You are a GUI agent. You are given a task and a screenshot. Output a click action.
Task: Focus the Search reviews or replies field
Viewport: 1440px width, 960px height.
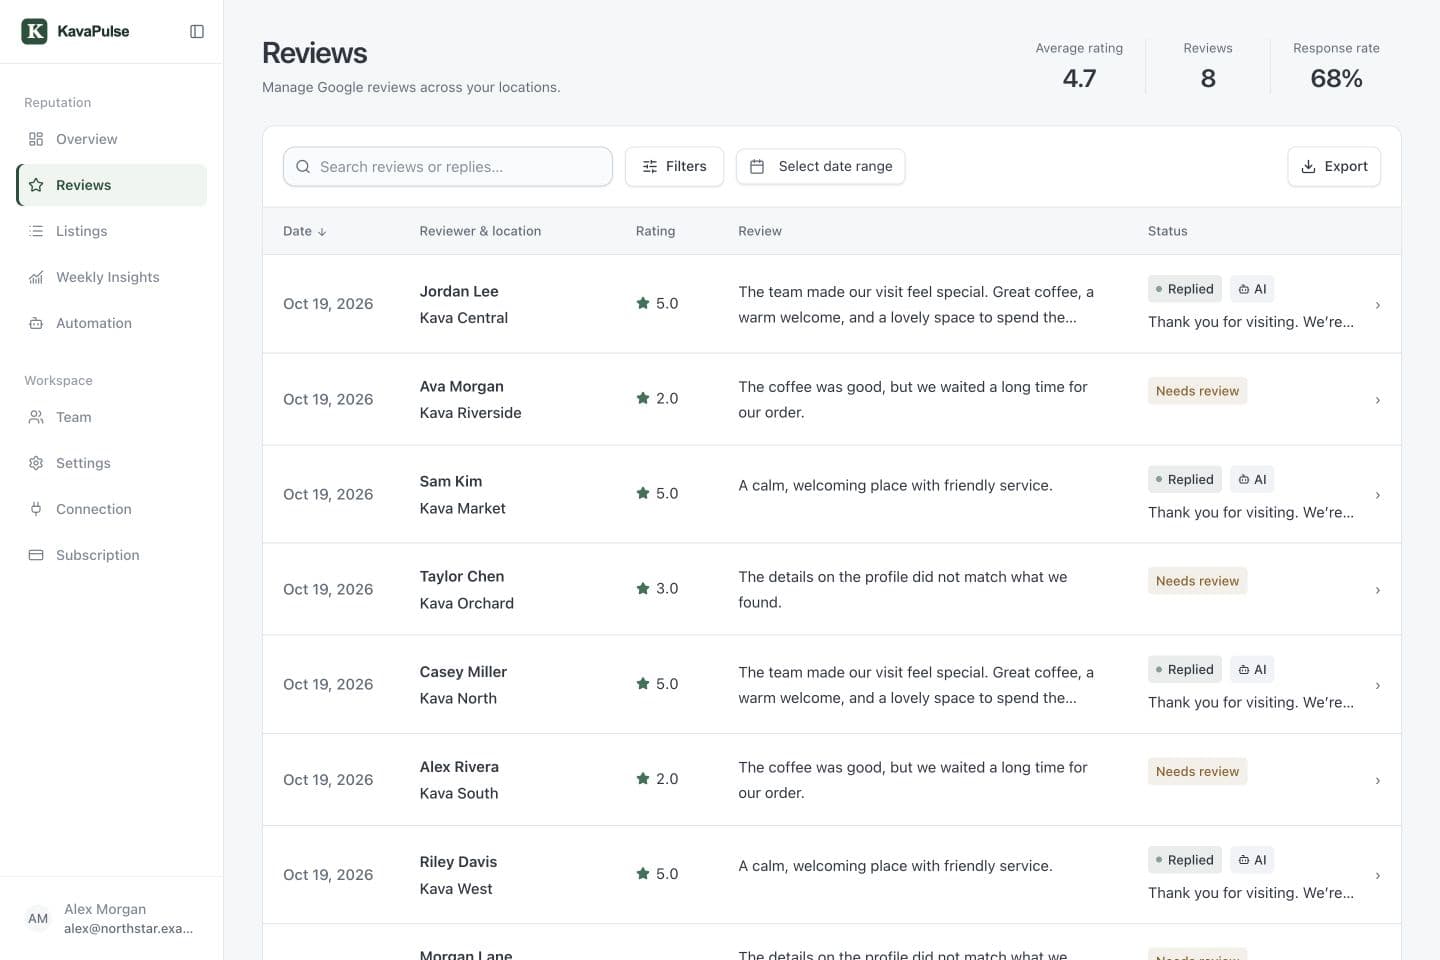coord(448,167)
